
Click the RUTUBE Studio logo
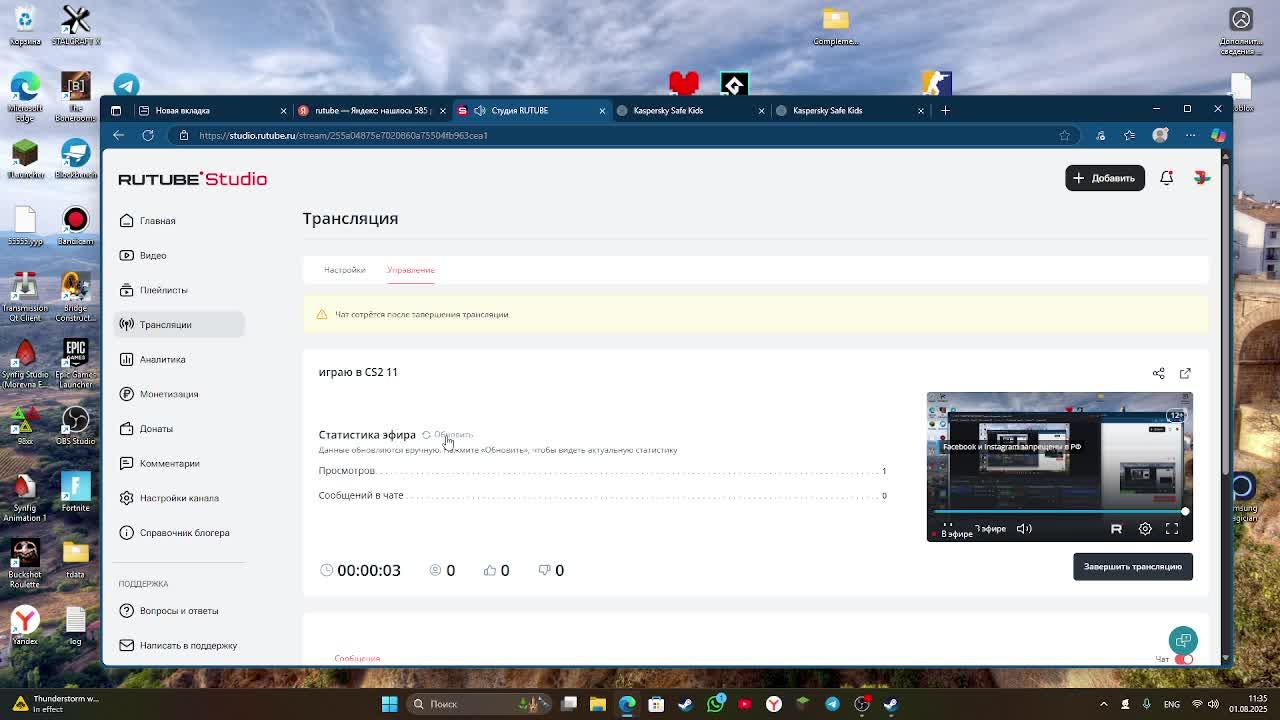pyautogui.click(x=192, y=179)
